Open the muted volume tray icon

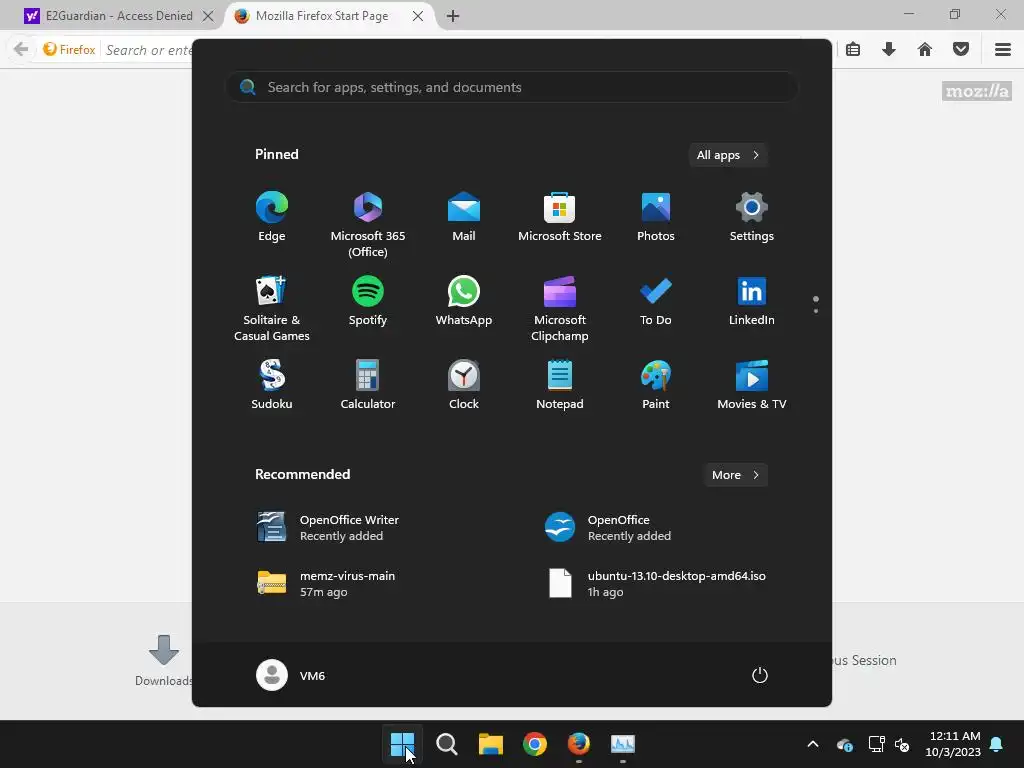(903, 744)
